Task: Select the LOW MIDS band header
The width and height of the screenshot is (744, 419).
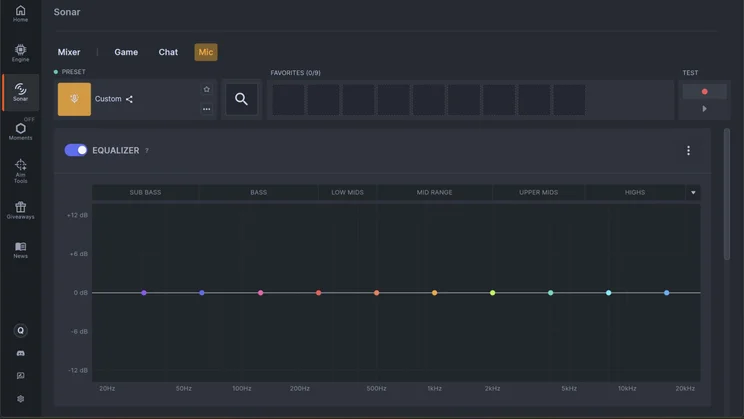Action: [347, 192]
